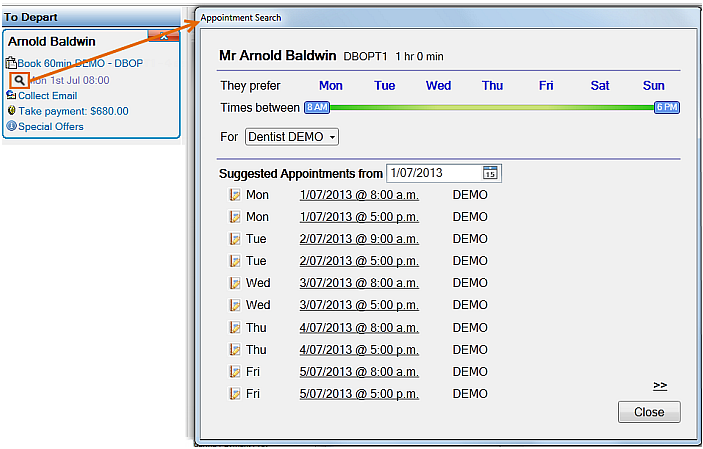Click the Mon 1st Jul 08:00 appointment text

pos(69,80)
